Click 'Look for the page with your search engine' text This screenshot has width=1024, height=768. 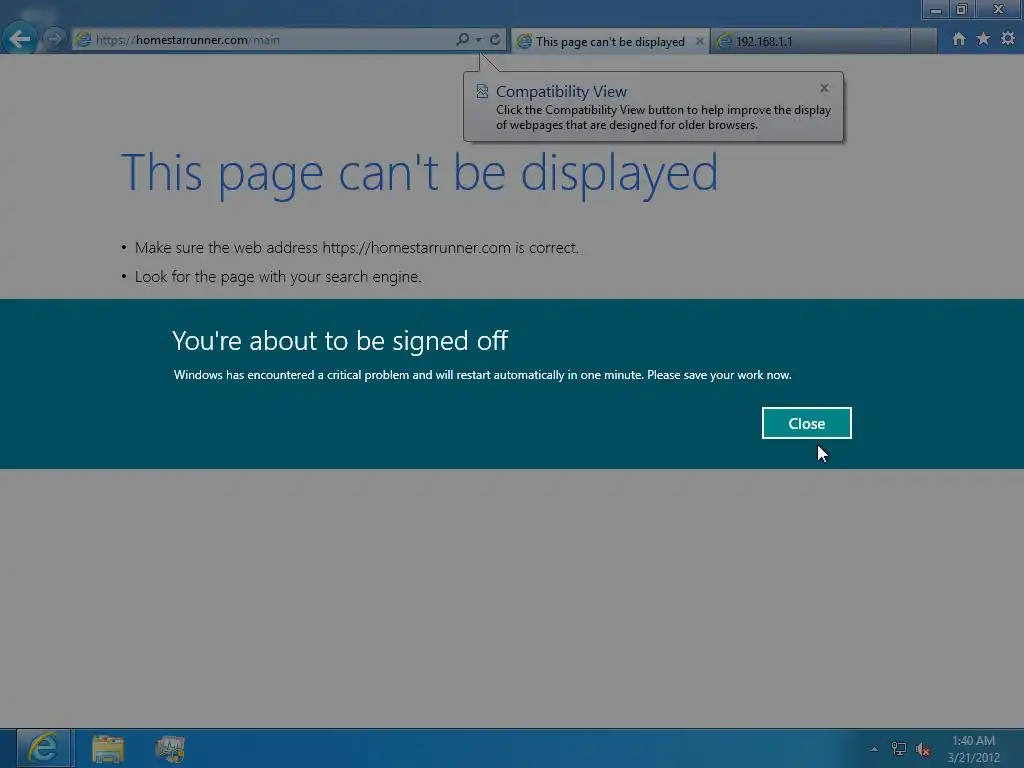coord(278,277)
